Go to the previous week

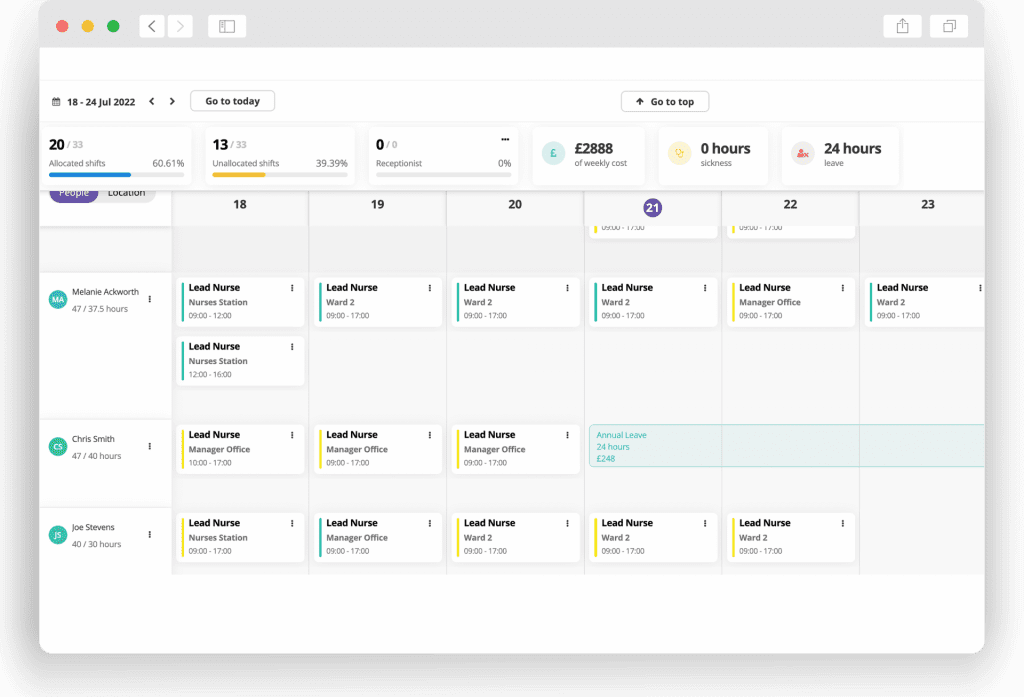[152, 102]
